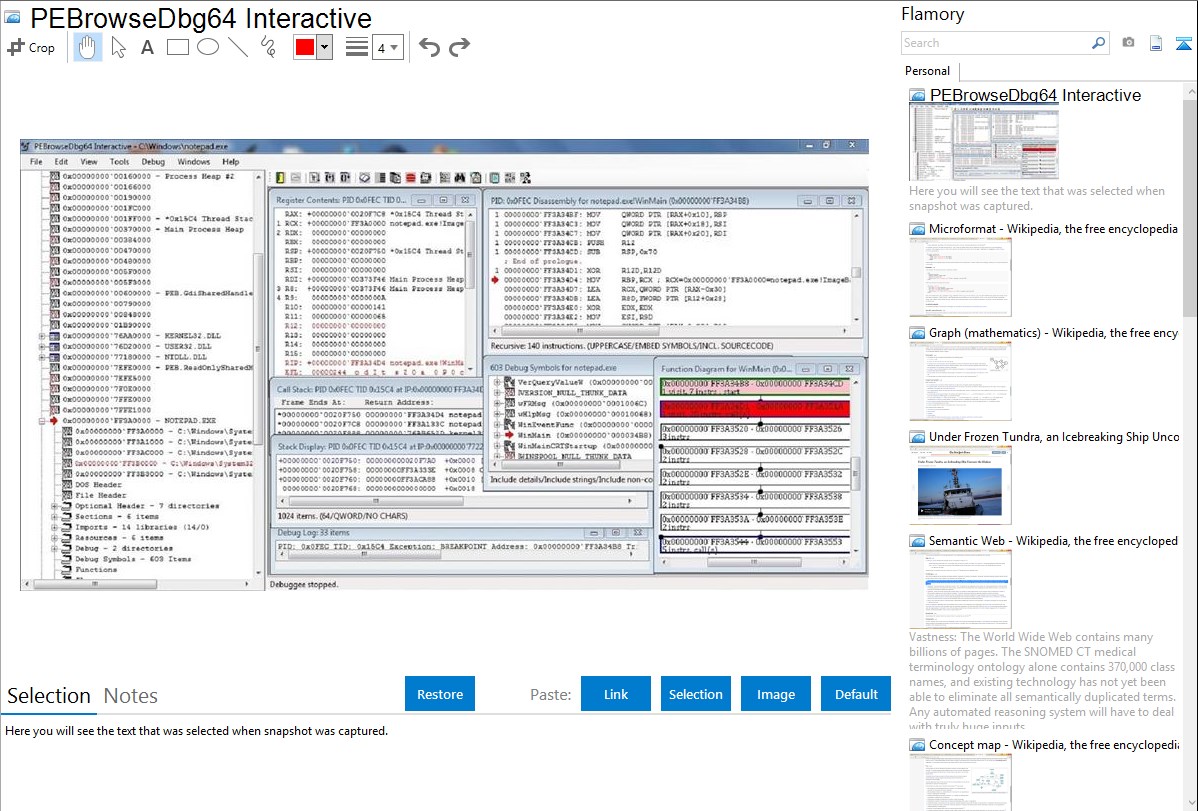The image size is (1198, 811).
Task: Select the straight line tool
Action: pos(238,47)
